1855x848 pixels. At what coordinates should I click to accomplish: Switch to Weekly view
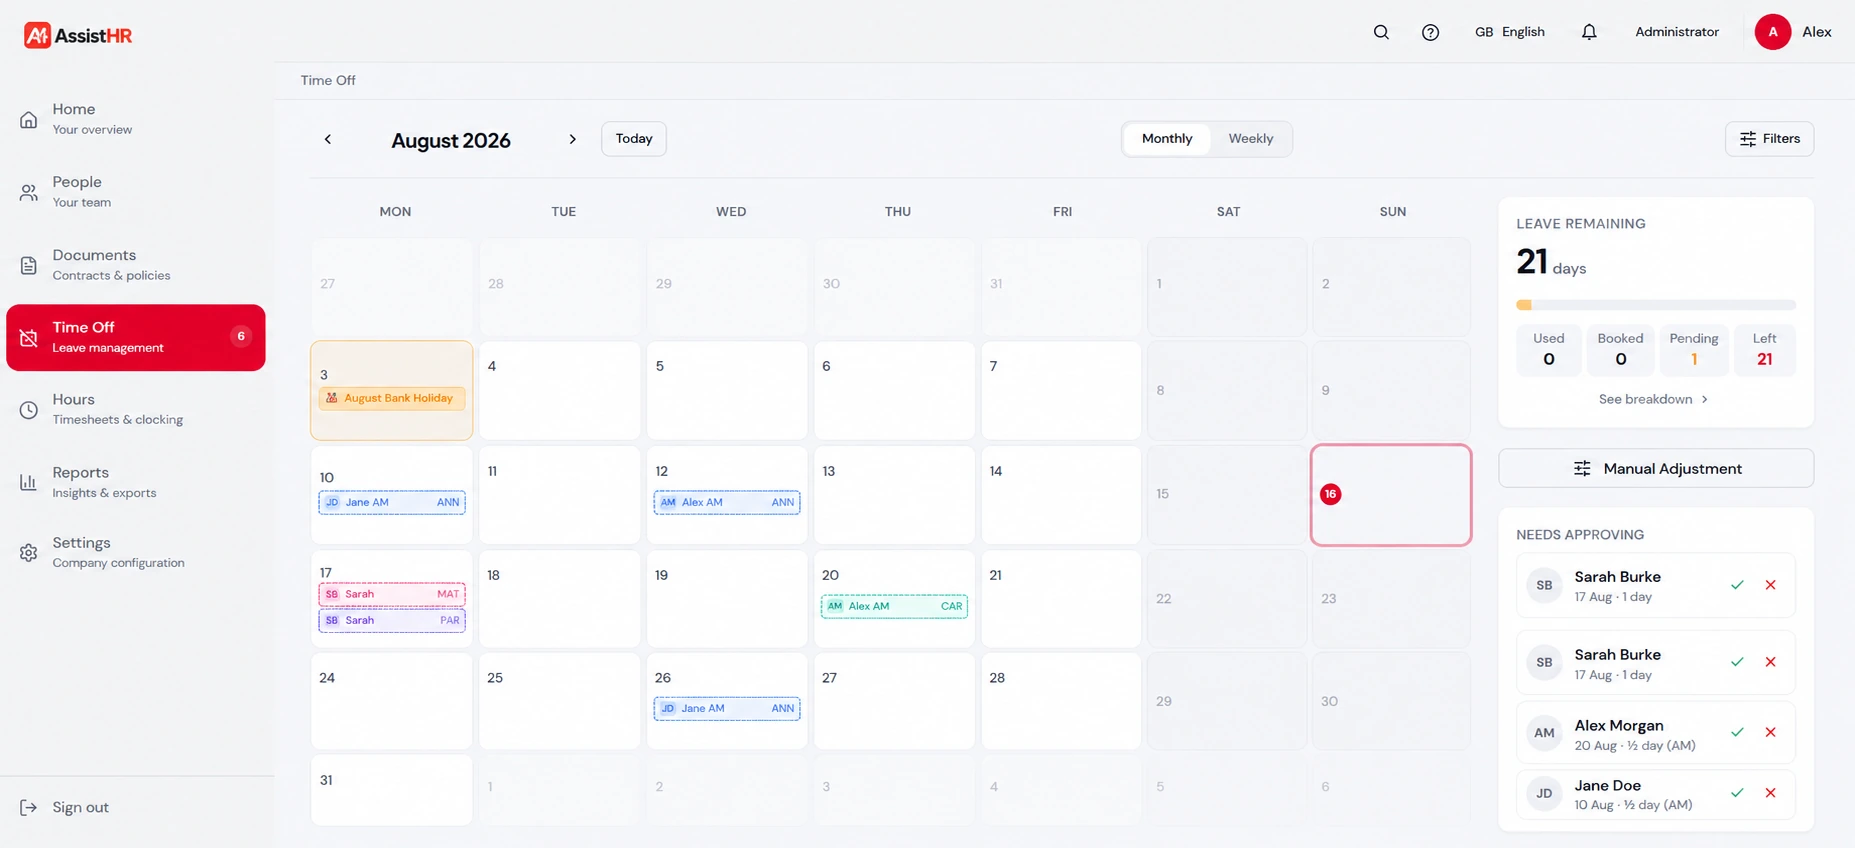1251,139
